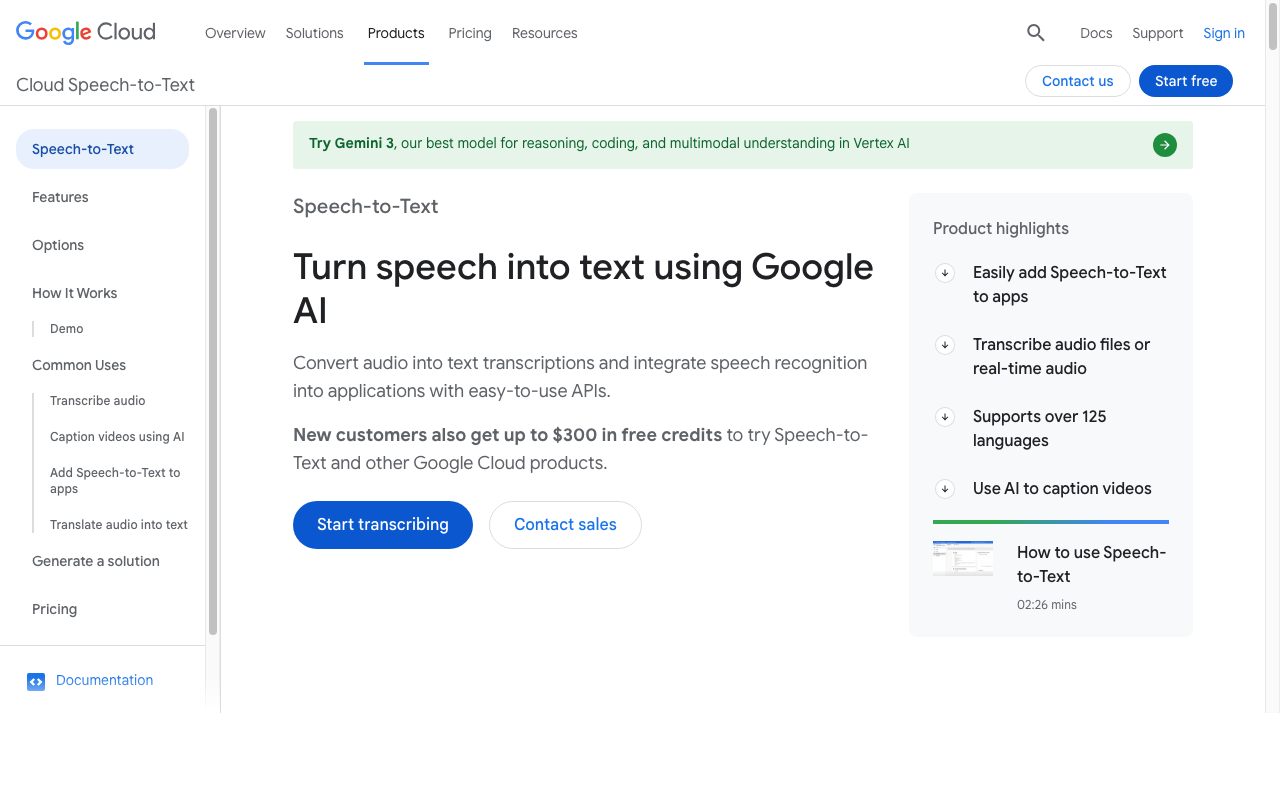Select "Caption videos using AI" in the sidebar

117,437
